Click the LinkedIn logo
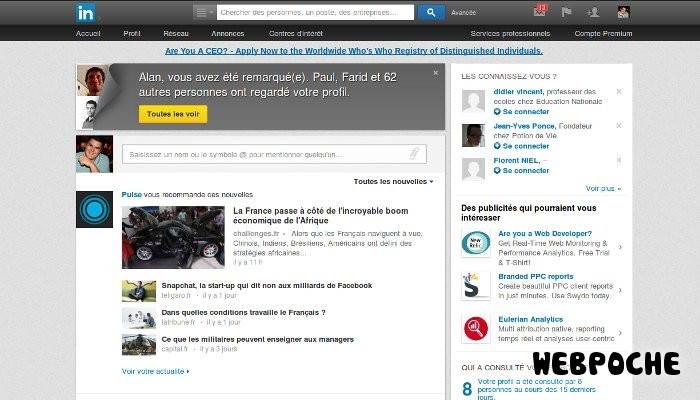This screenshot has height=400, width=700. point(85,12)
